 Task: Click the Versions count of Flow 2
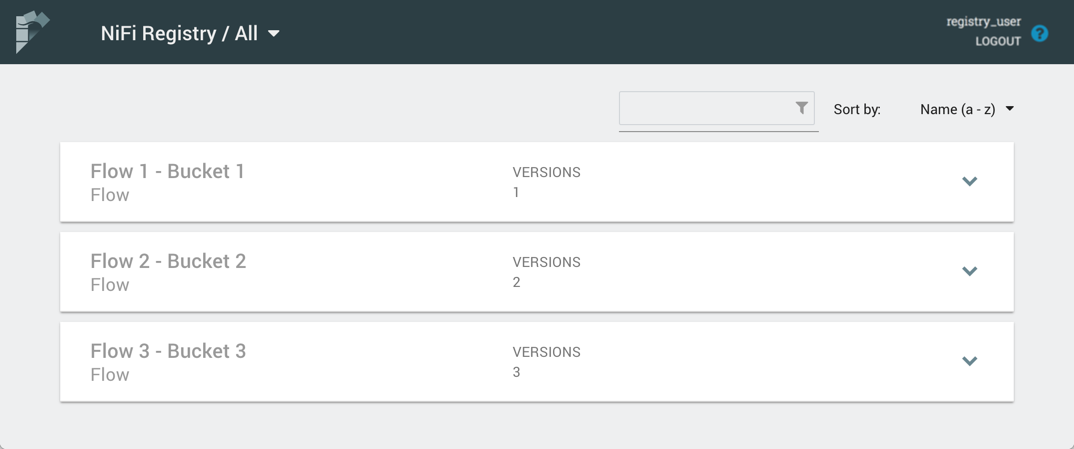coord(516,282)
